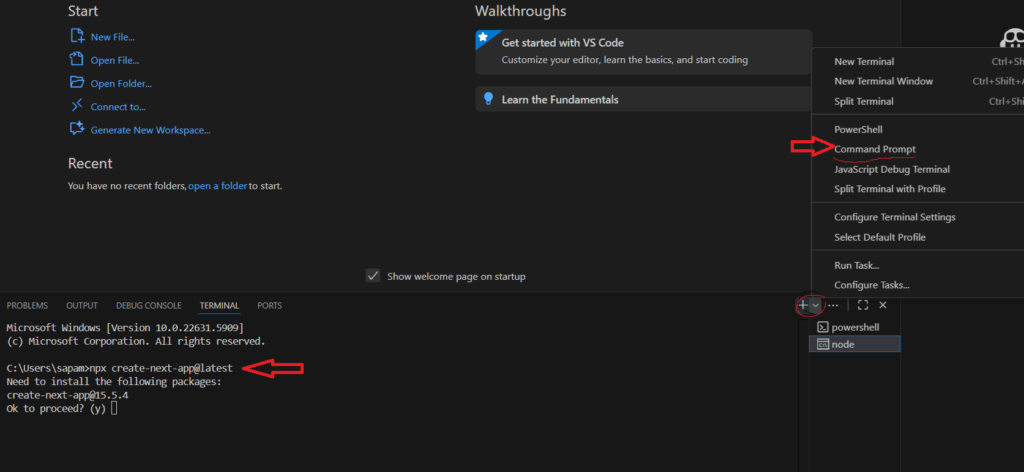Uncheck Show welcome page on startup
Screen dimensions: 1024x472
point(373,276)
